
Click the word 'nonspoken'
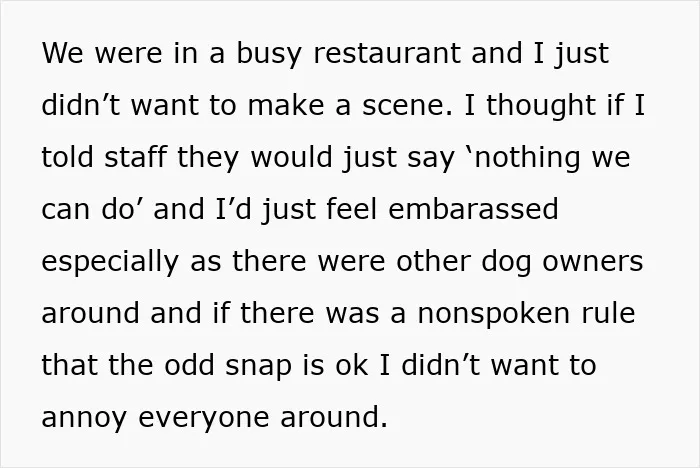[494, 314]
